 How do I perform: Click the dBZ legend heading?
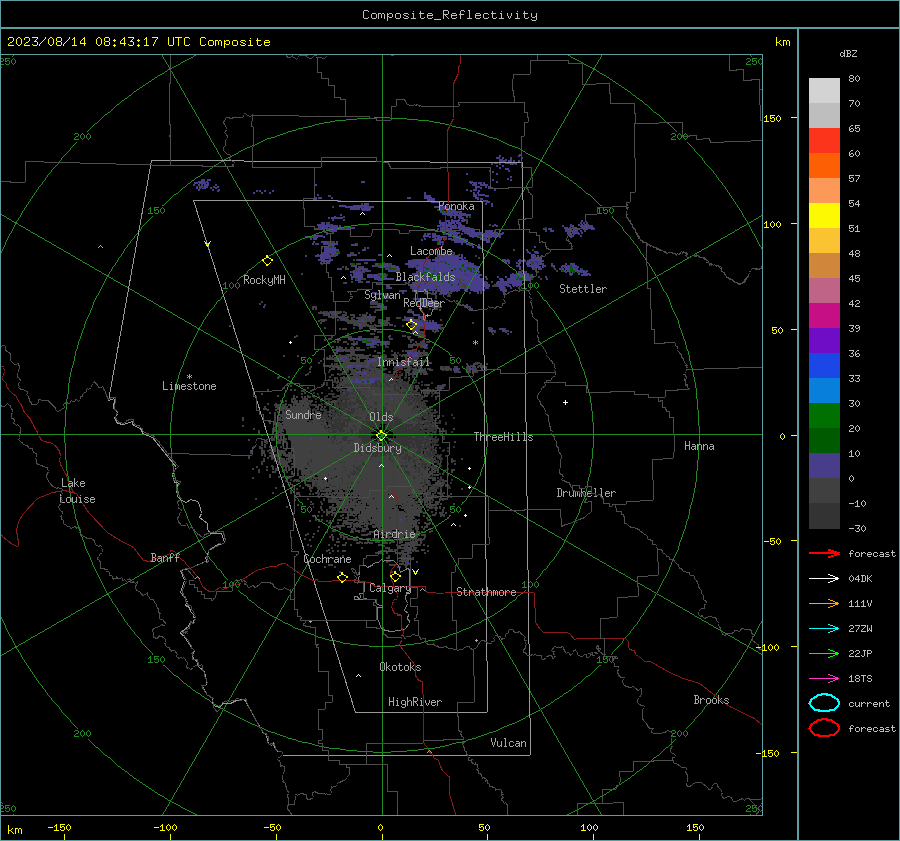[x=848, y=53]
